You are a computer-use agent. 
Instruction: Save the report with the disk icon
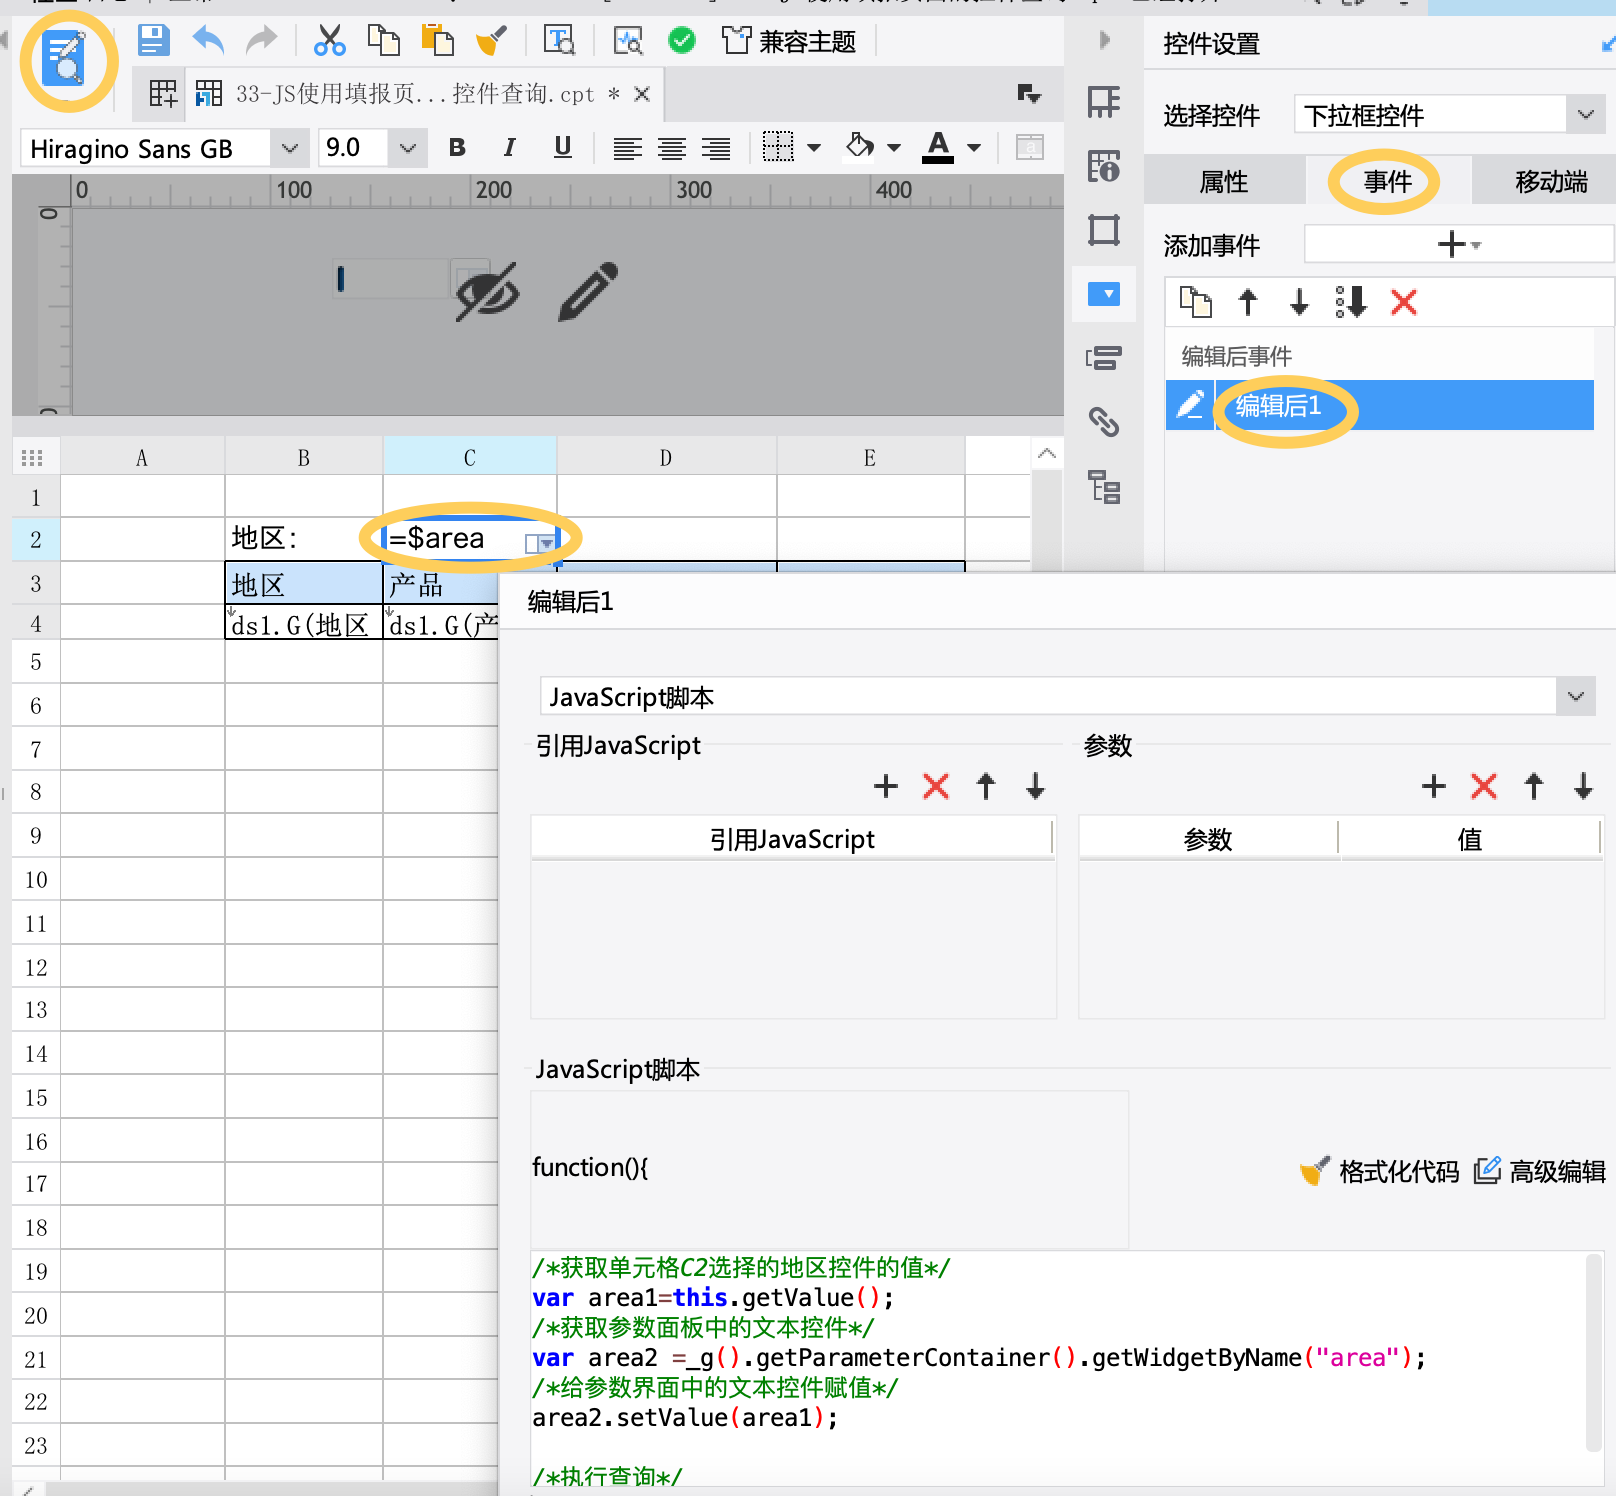[153, 40]
